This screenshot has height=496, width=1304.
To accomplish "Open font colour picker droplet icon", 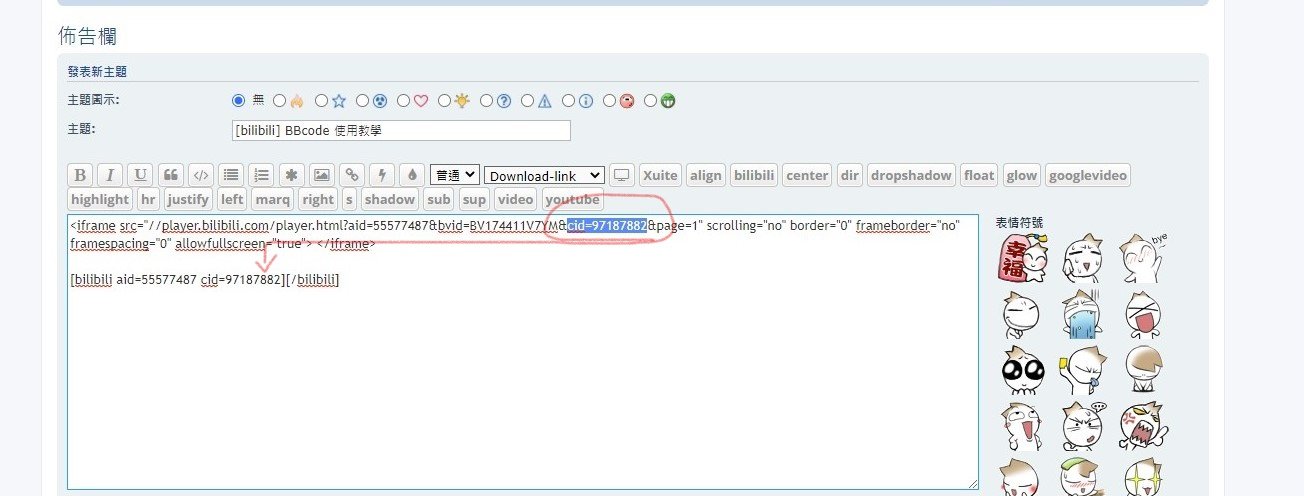I will (411, 175).
